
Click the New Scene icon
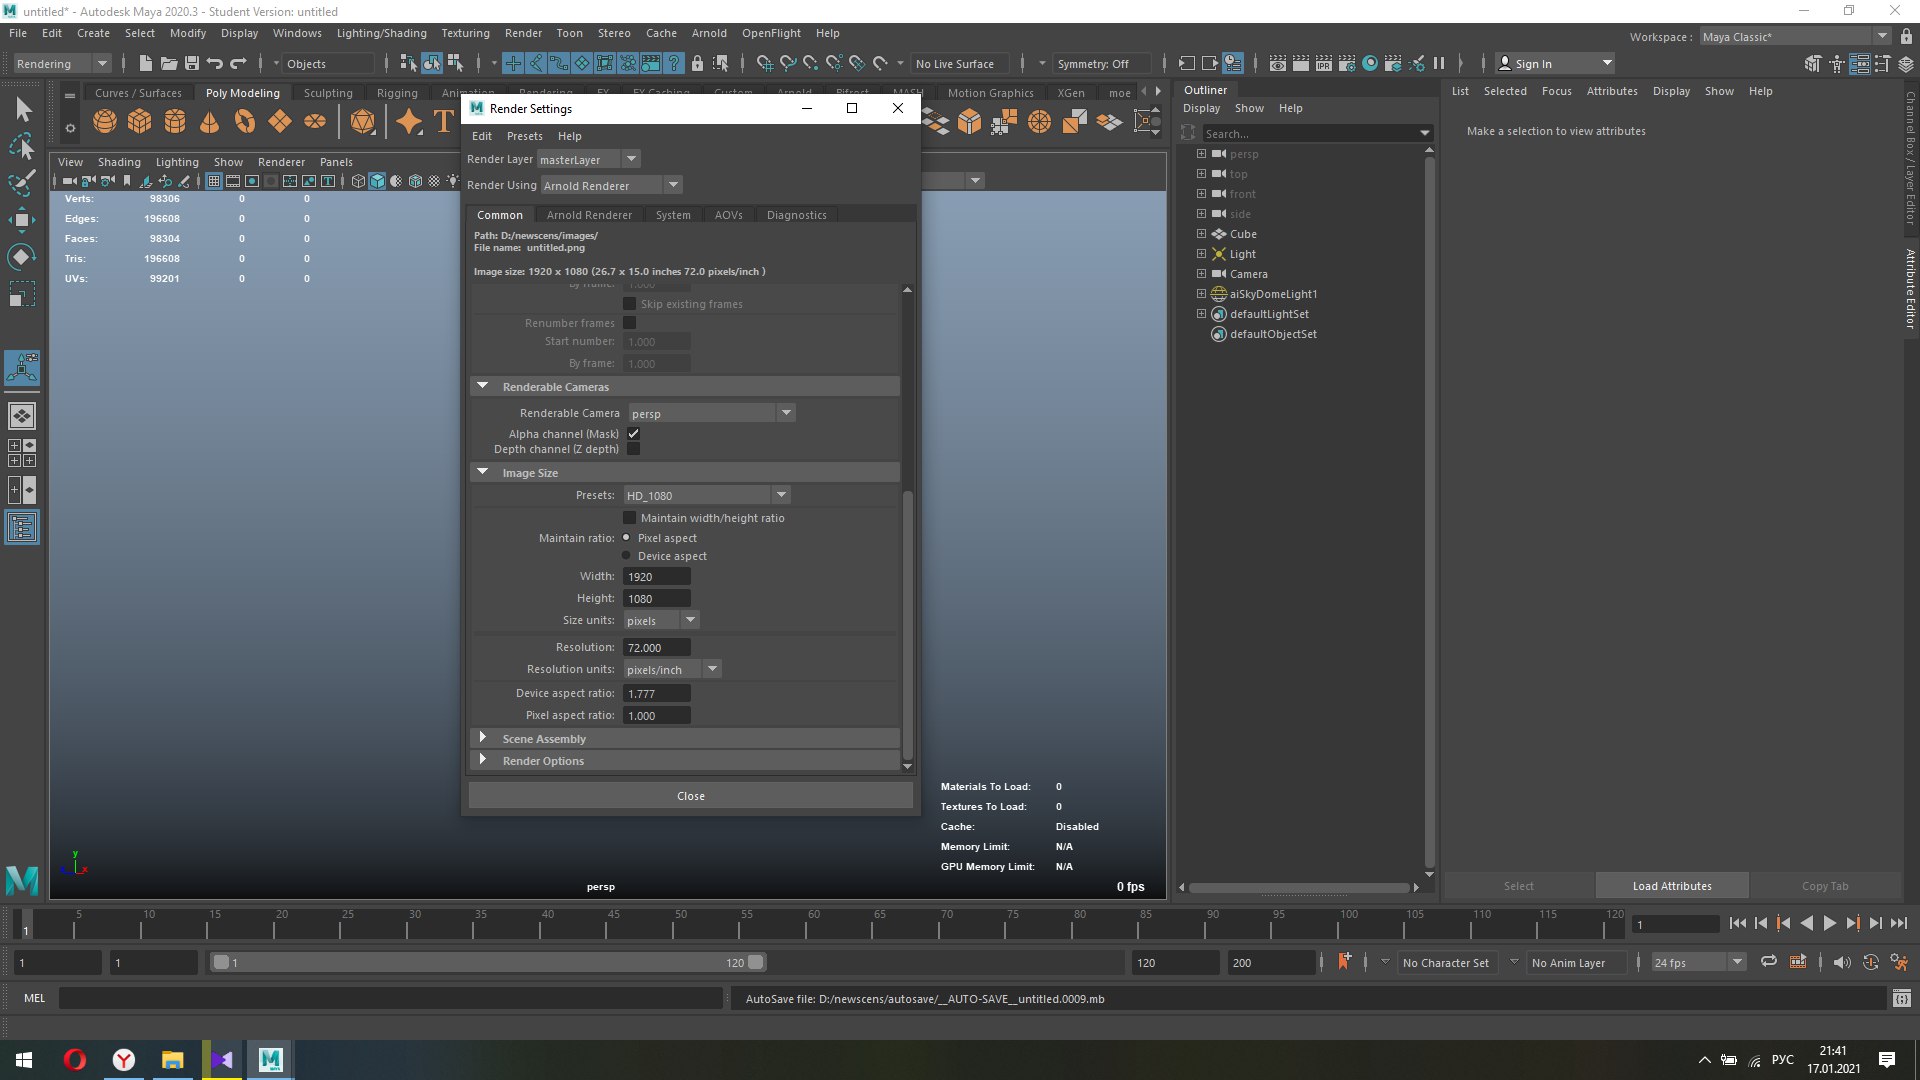(x=146, y=63)
